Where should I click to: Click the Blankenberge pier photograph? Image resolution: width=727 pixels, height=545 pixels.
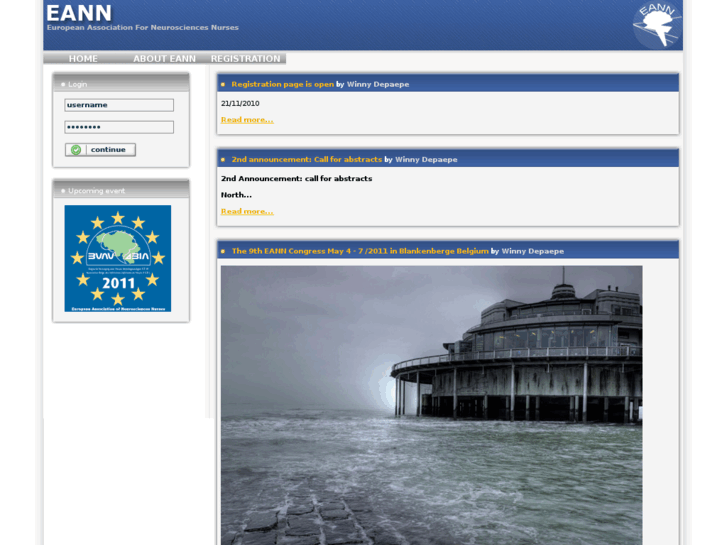point(431,400)
